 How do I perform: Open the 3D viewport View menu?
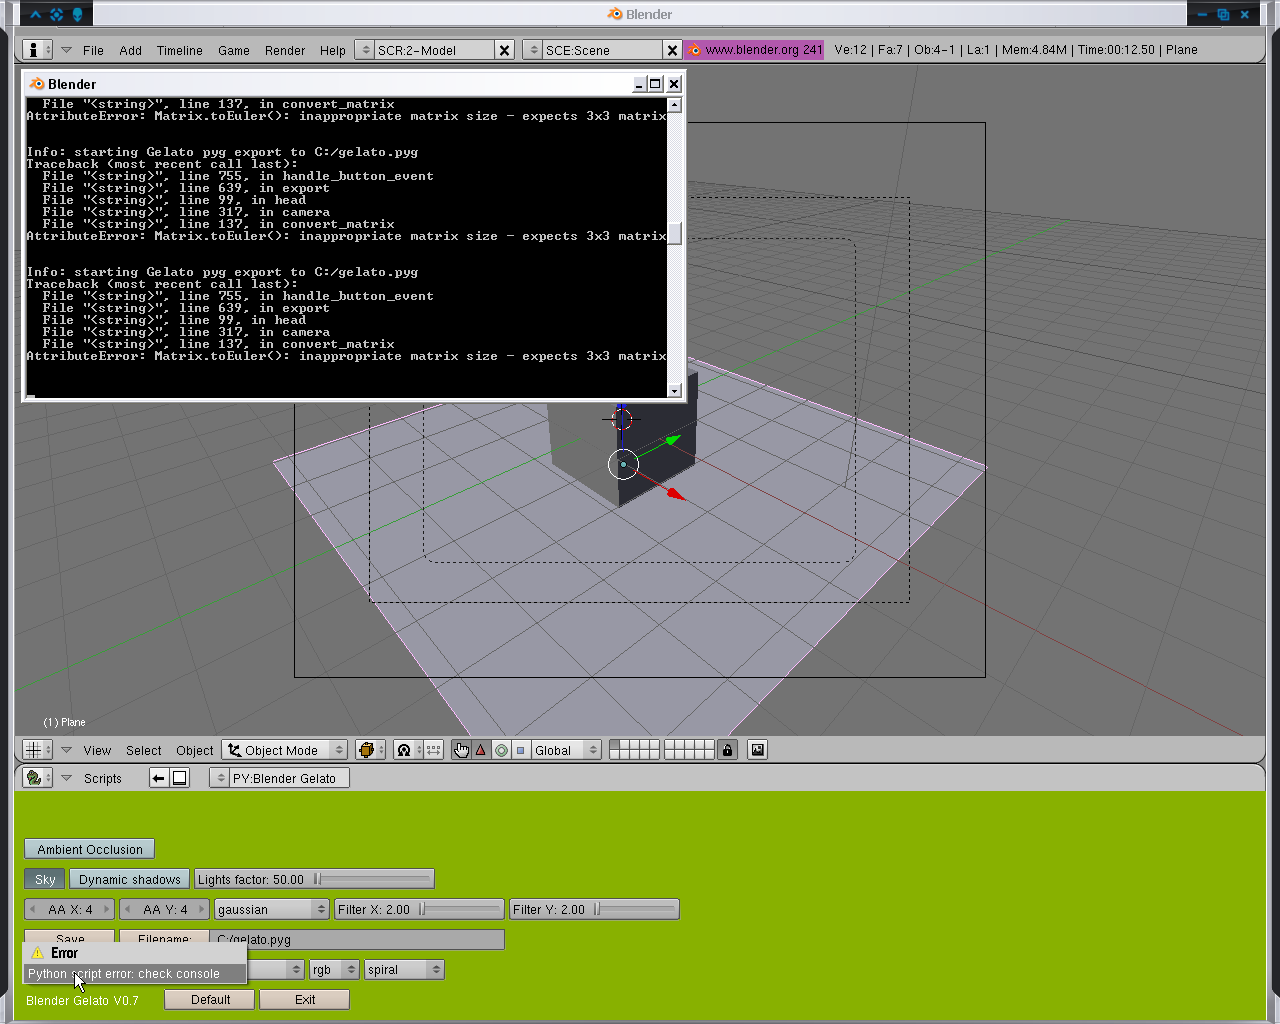coord(97,750)
